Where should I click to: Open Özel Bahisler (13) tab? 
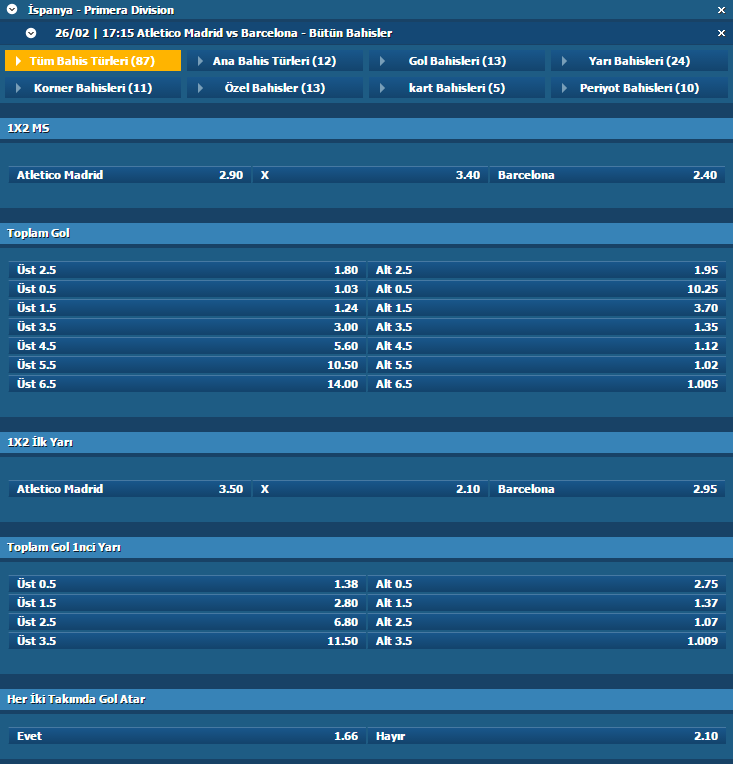[275, 88]
